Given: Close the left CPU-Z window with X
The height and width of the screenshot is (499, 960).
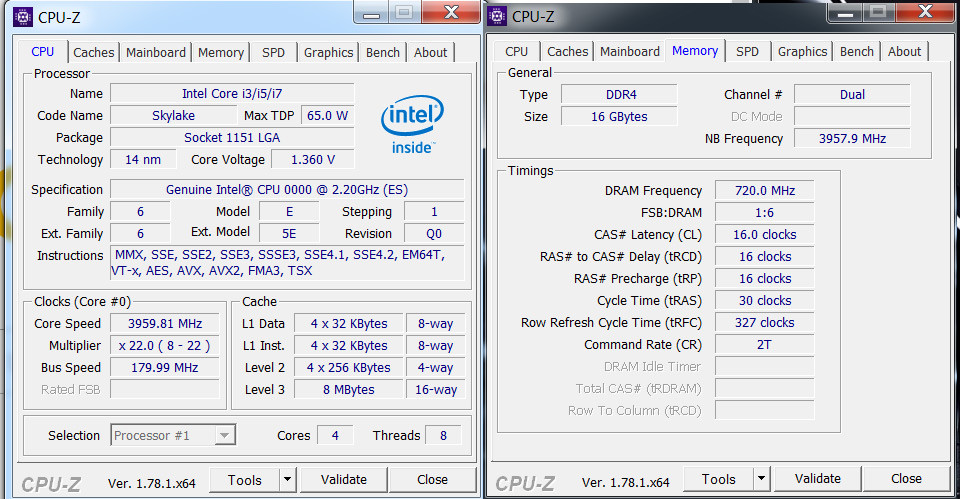Looking at the screenshot, I should 452,12.
